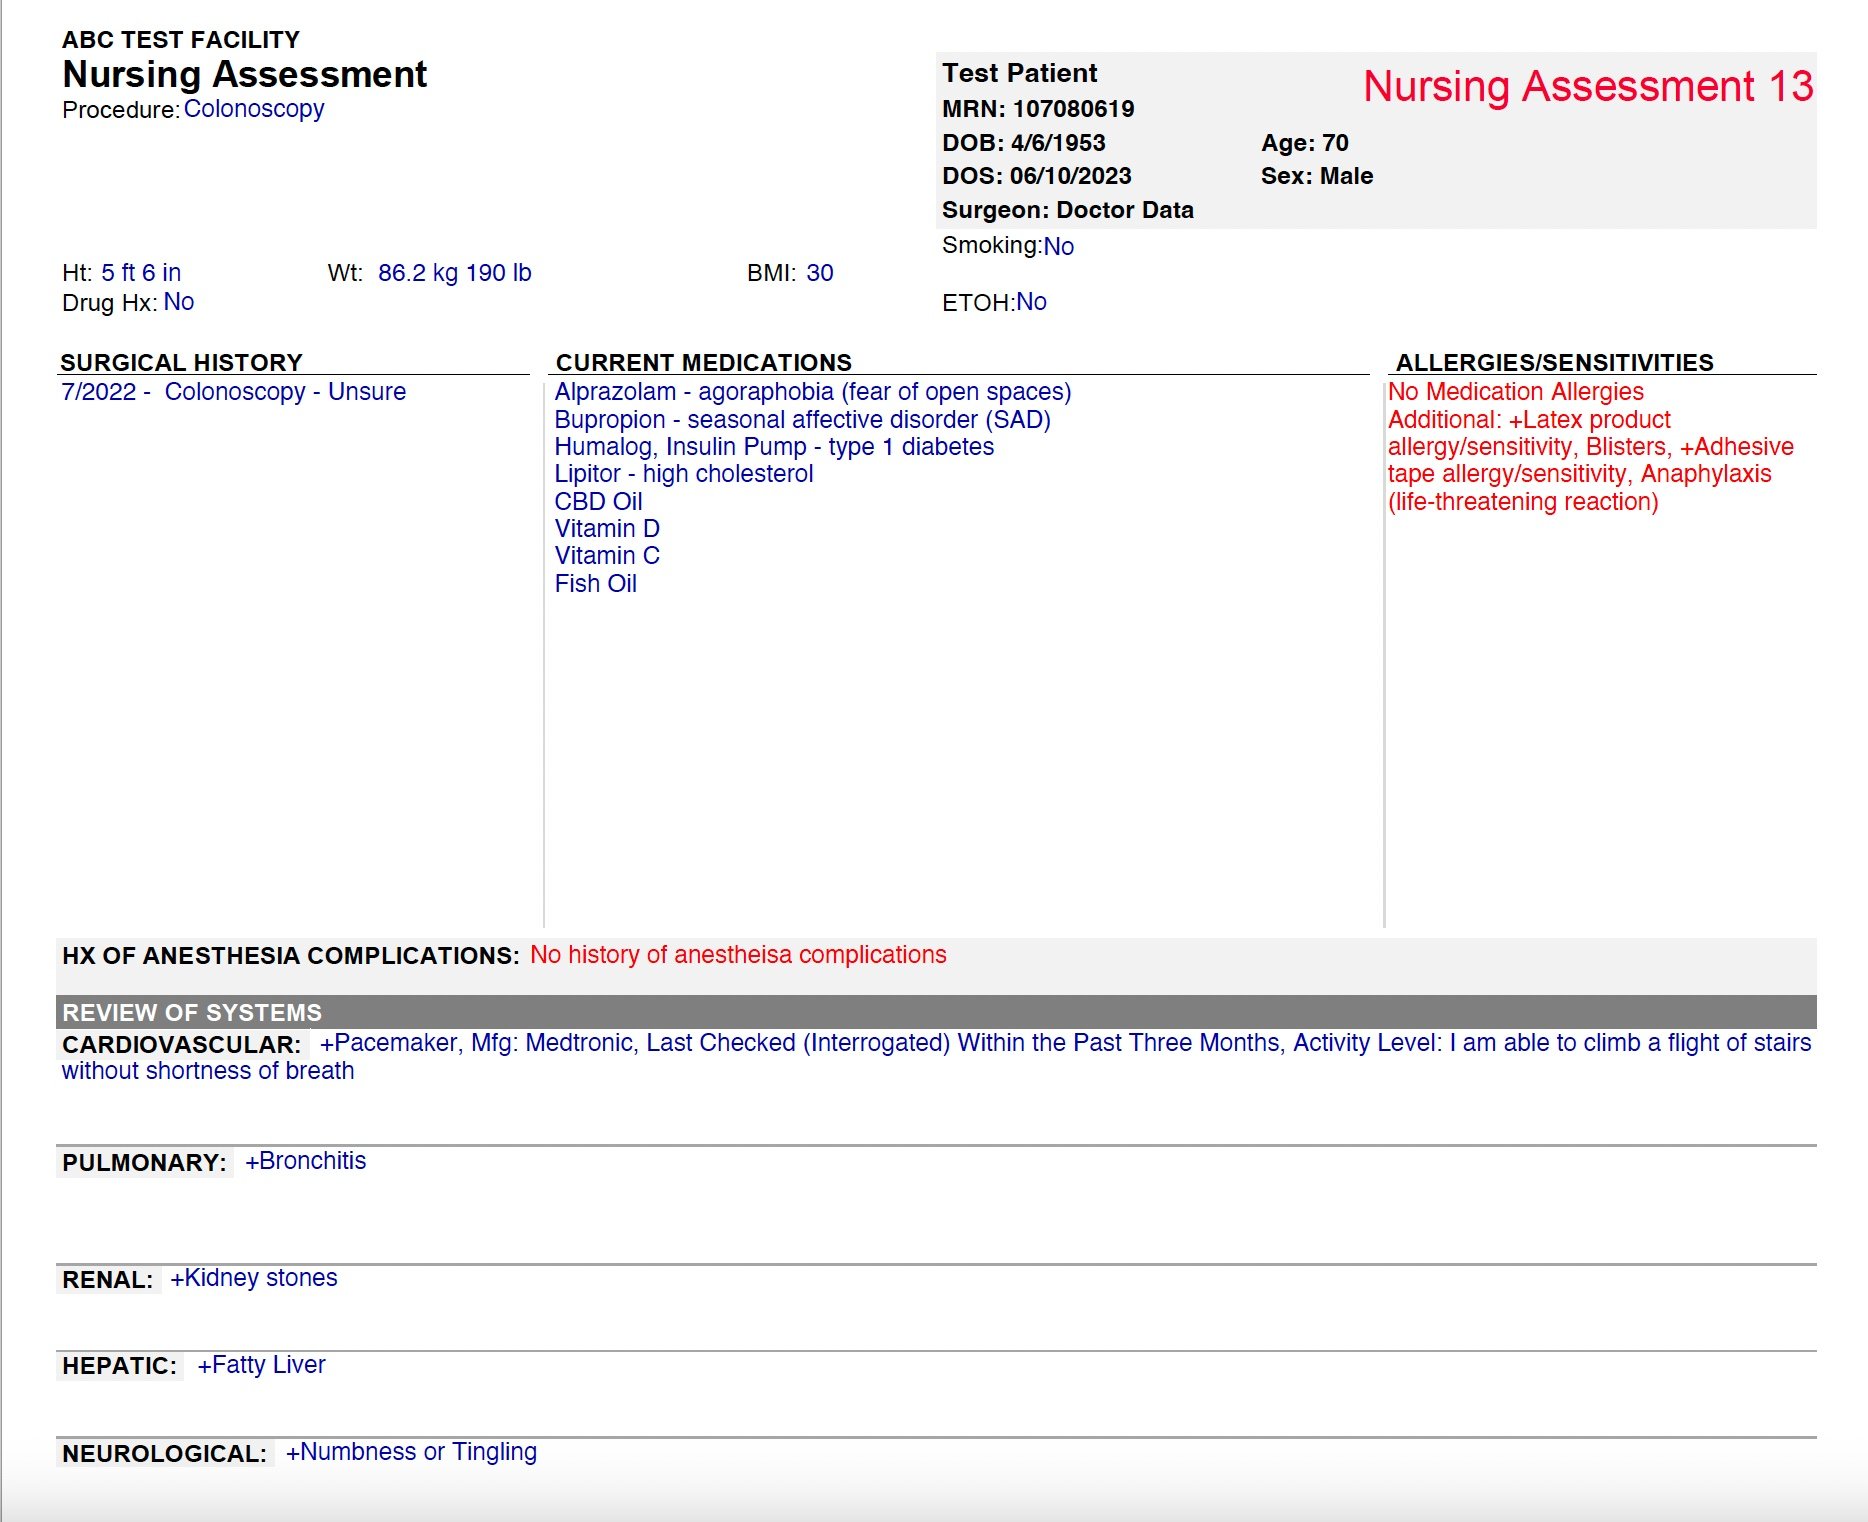Image resolution: width=1868 pixels, height=1522 pixels.
Task: Click the '(life-threatening reaction)' text
Action: [1523, 502]
